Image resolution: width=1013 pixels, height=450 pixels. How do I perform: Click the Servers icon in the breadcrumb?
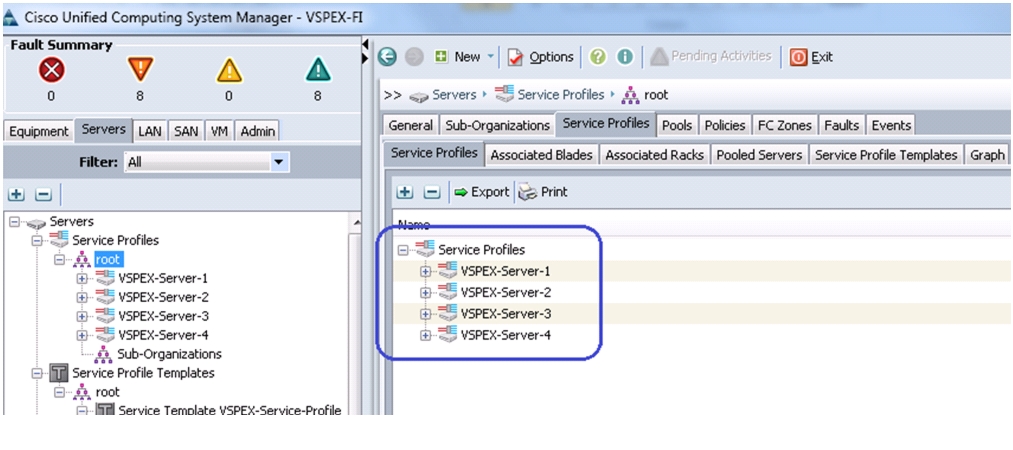pos(419,96)
